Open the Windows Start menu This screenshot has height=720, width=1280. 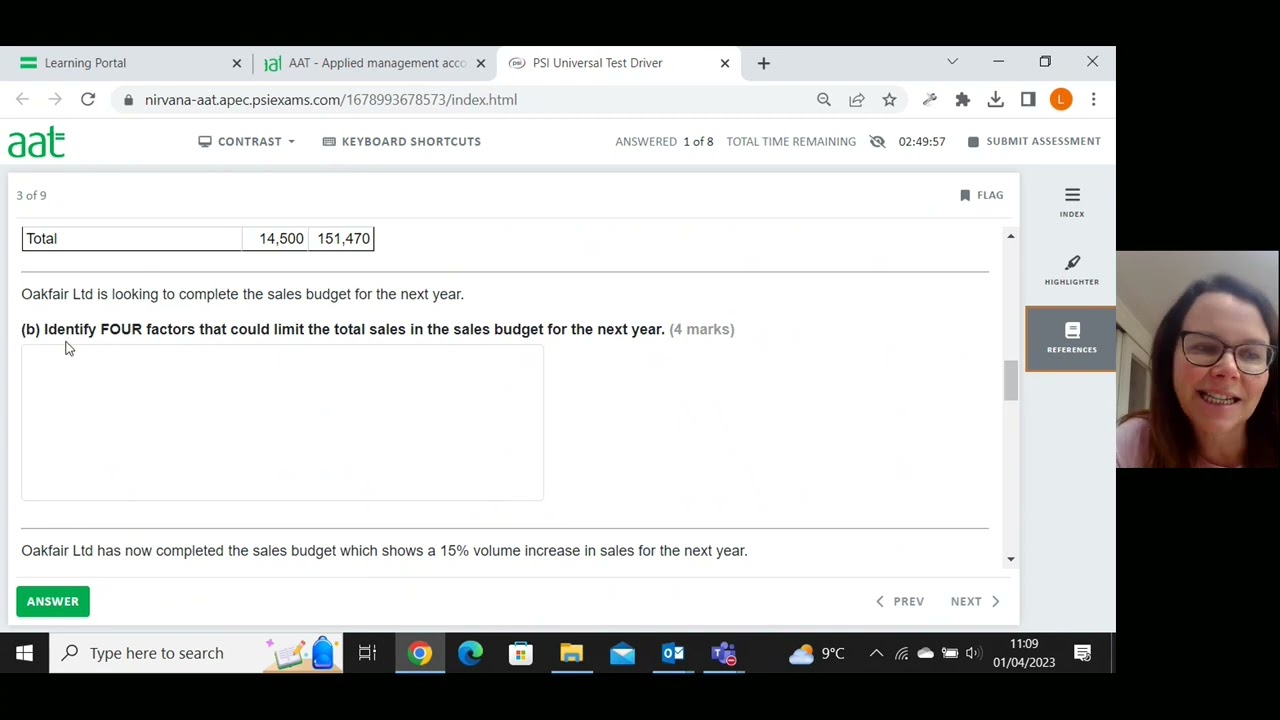click(24, 653)
